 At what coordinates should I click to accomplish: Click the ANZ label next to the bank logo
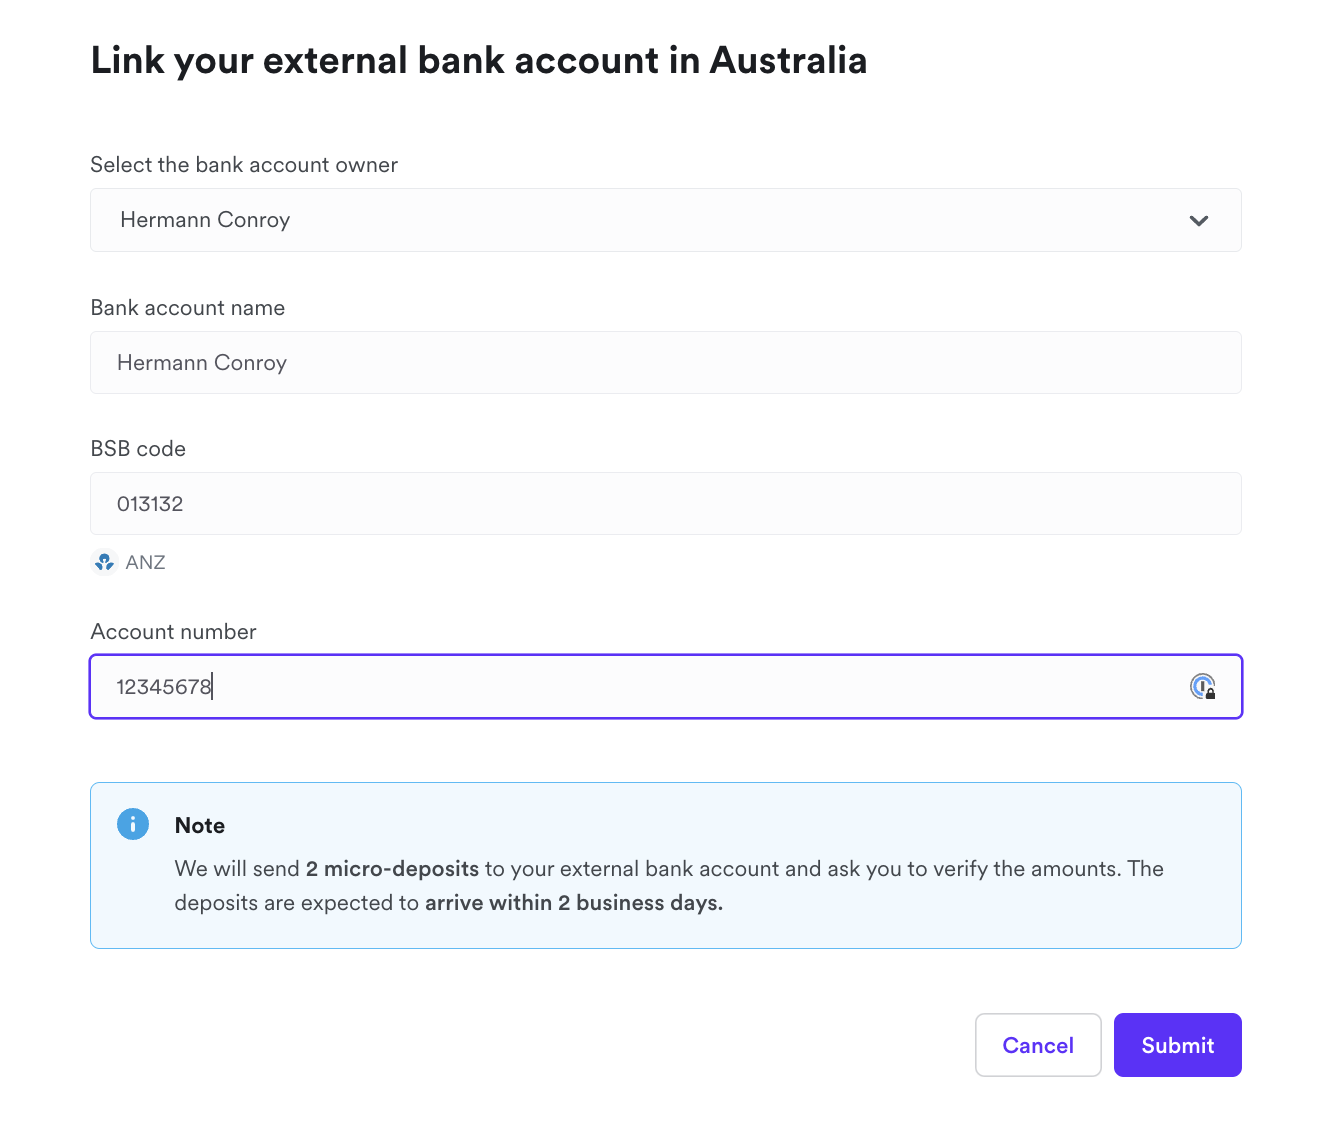[146, 562]
